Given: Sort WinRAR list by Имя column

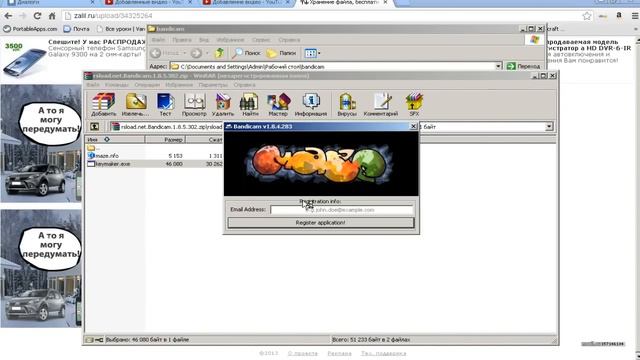Looking at the screenshot, I should click(115, 140).
